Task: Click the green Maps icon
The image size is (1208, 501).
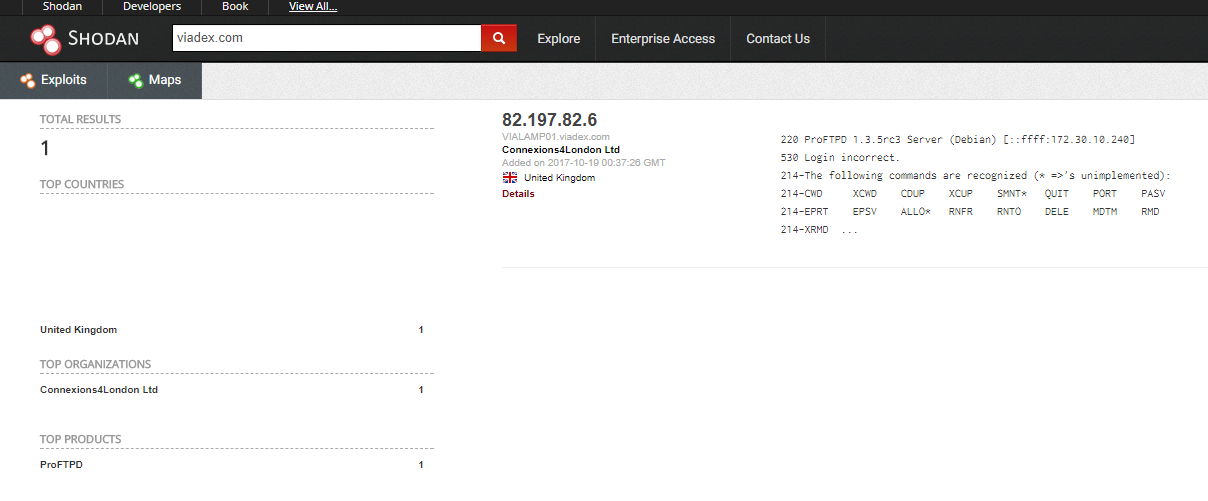Action: (x=135, y=80)
